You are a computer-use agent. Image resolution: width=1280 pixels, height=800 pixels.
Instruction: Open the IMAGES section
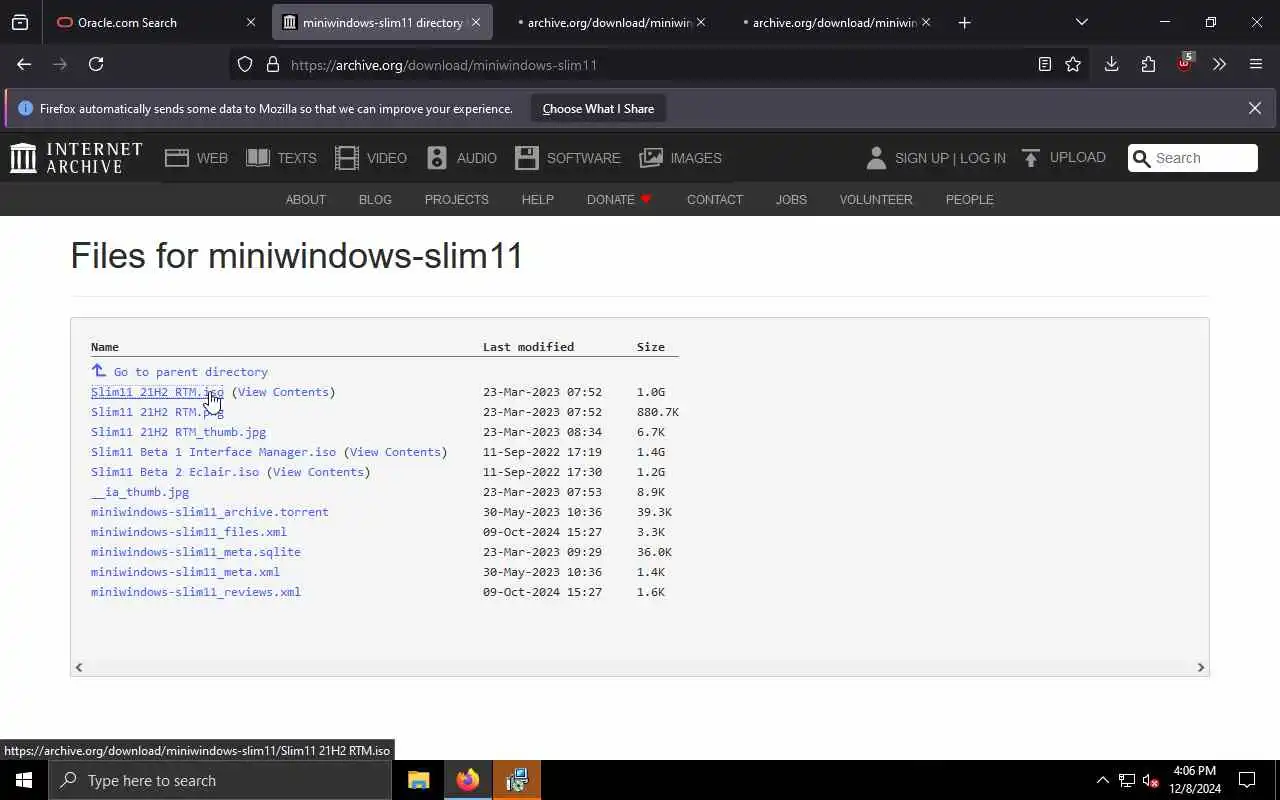pos(680,158)
